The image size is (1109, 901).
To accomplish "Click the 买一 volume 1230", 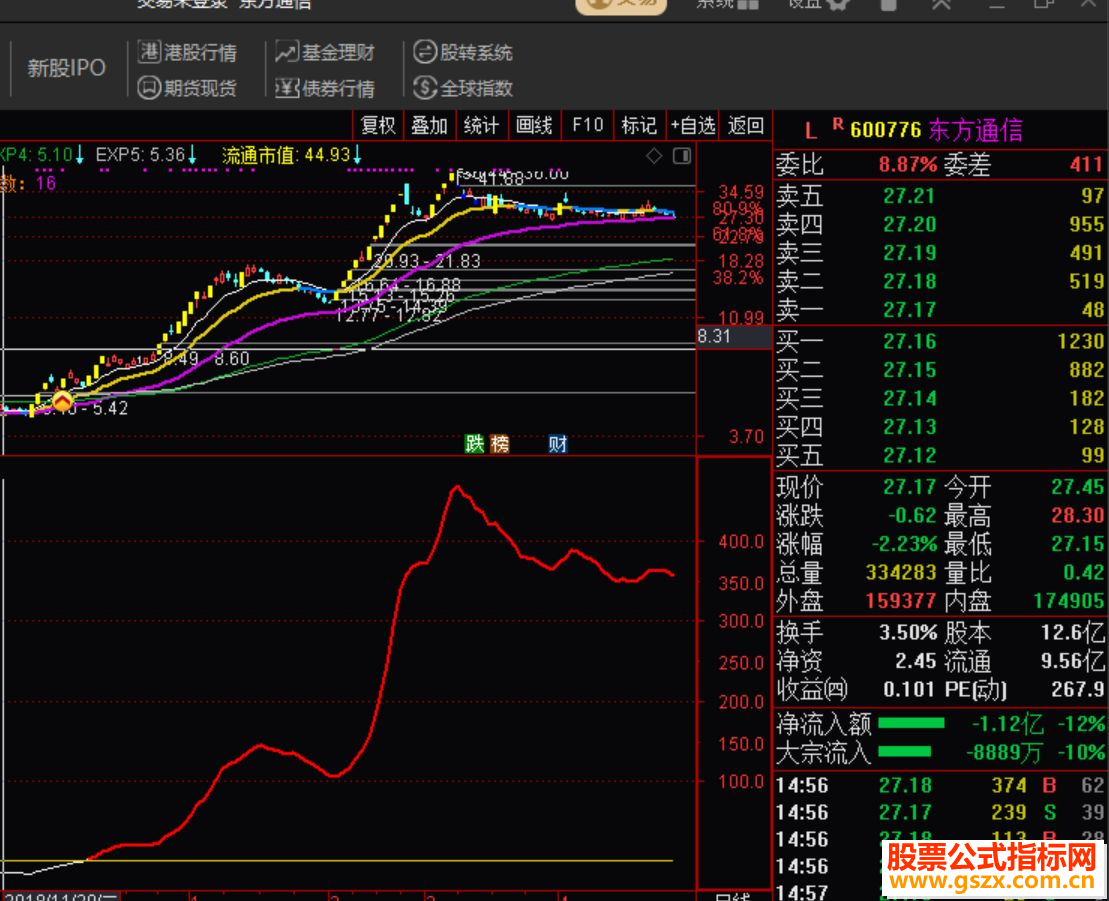I will [x=1081, y=342].
